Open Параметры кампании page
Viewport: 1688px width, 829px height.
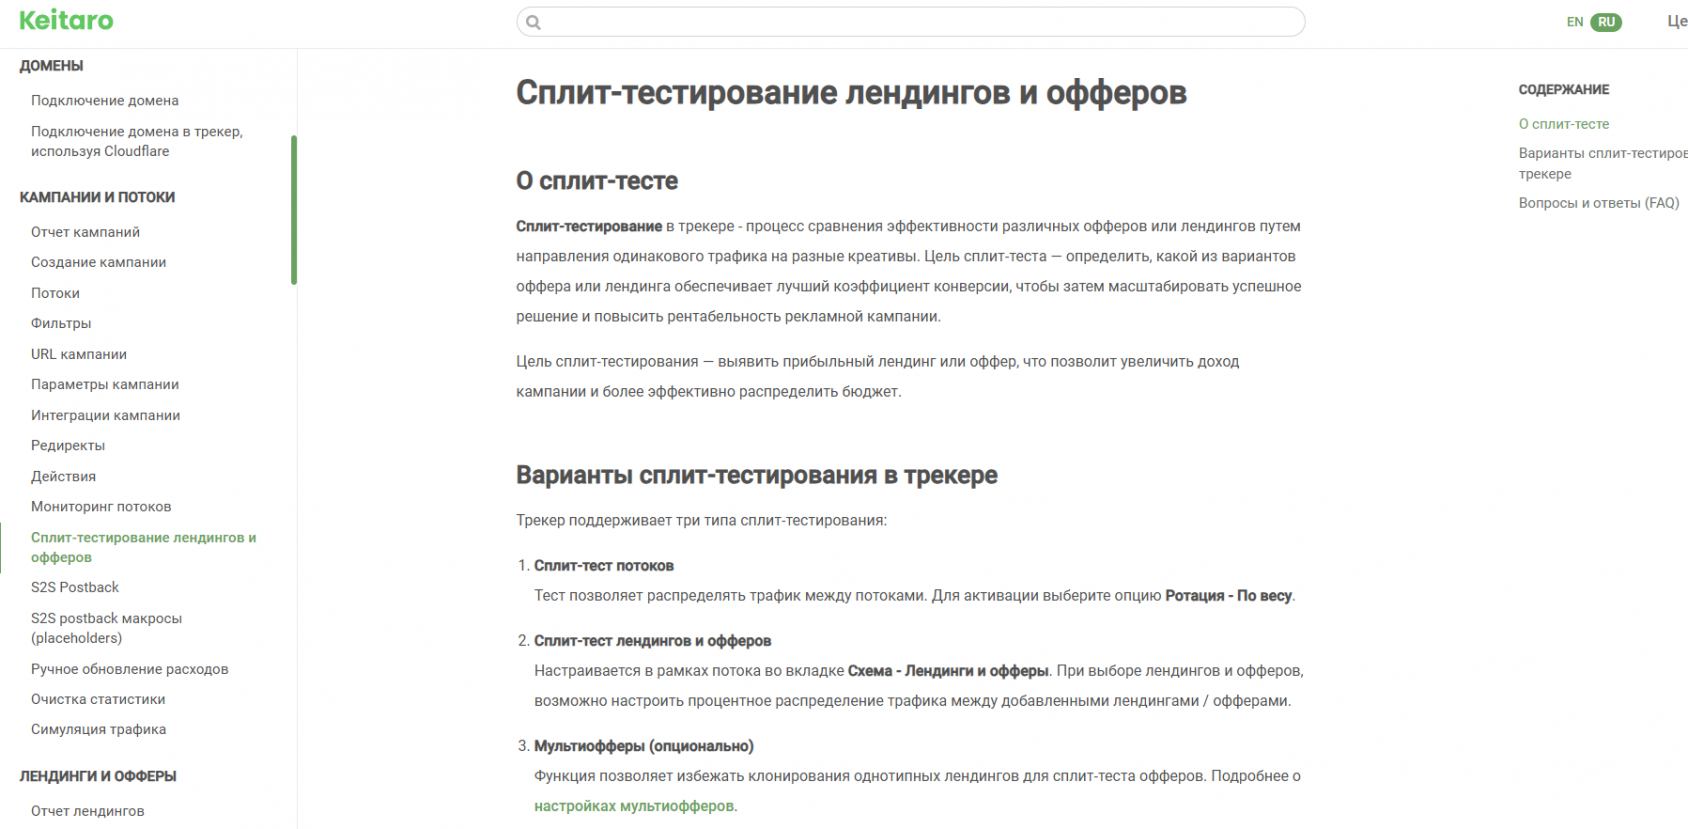pos(105,384)
